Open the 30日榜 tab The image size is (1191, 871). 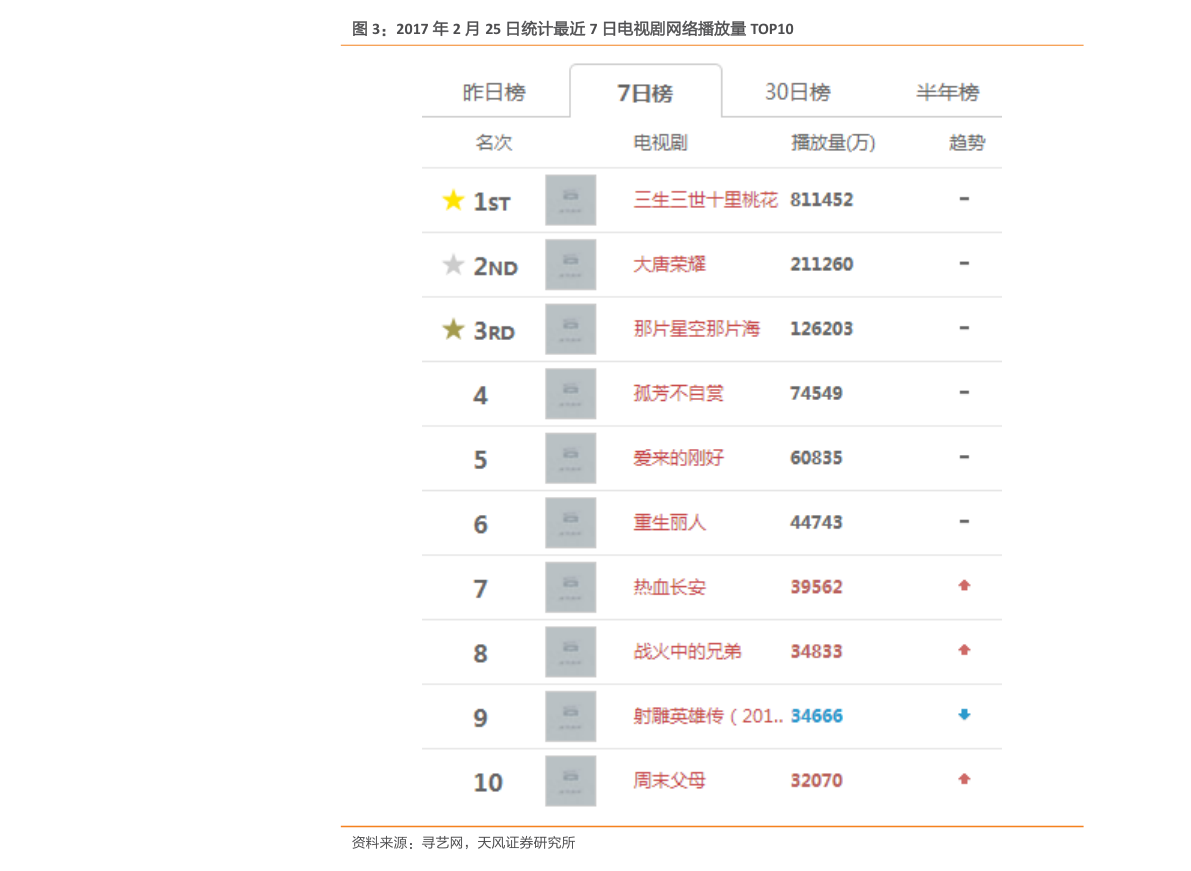[798, 93]
